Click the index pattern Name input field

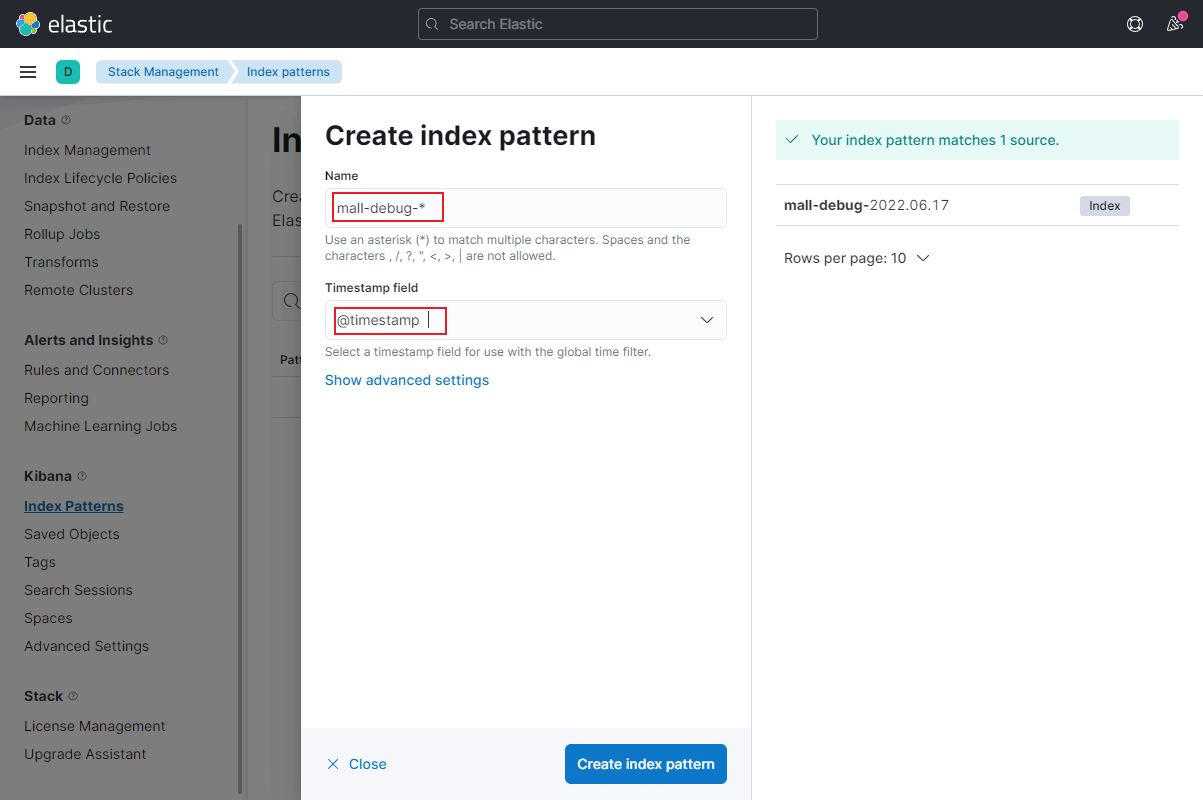pos(526,208)
